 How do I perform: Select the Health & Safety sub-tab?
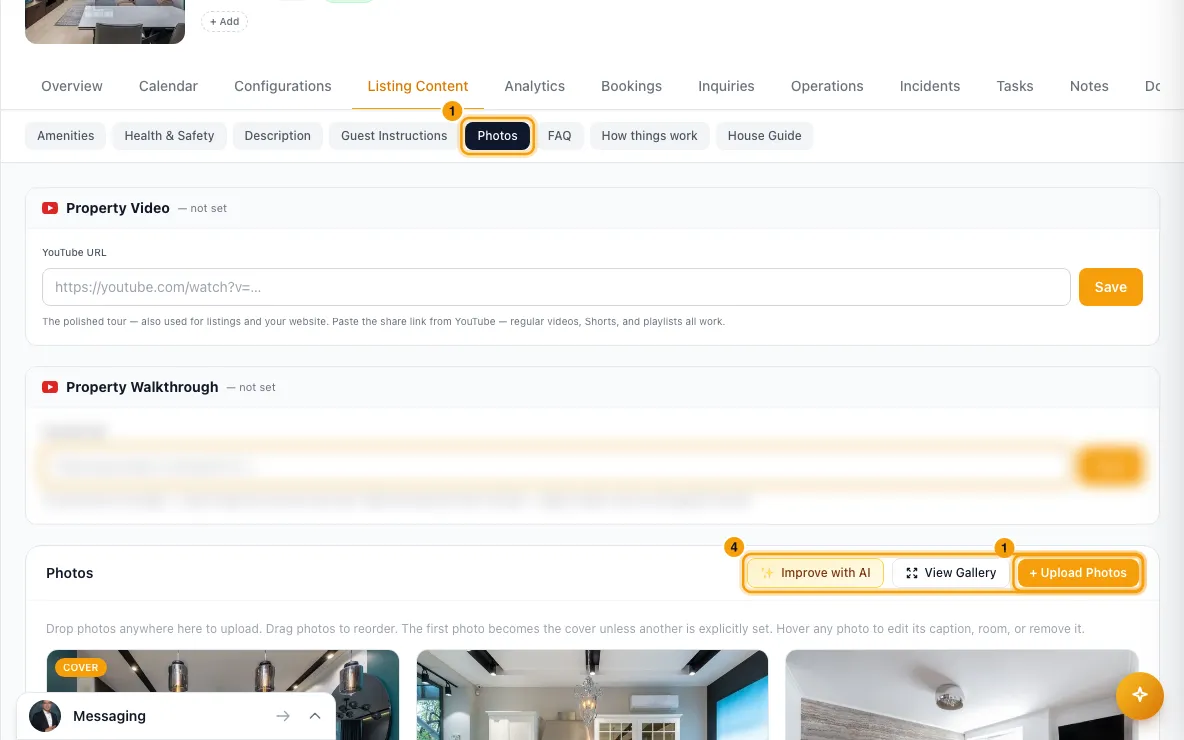click(169, 136)
